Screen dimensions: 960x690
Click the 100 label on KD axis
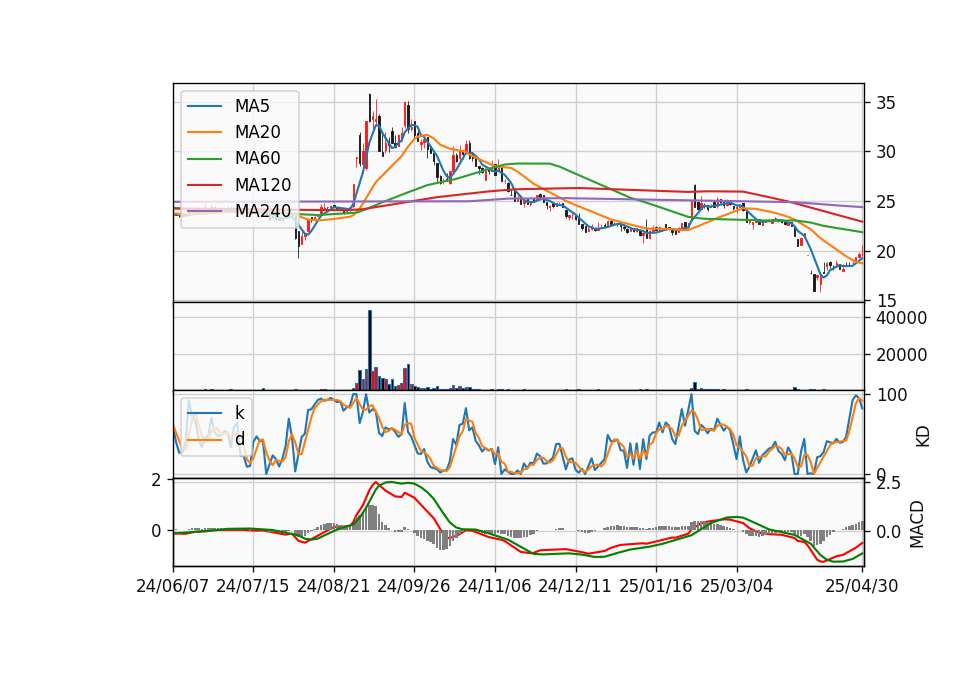click(x=891, y=396)
